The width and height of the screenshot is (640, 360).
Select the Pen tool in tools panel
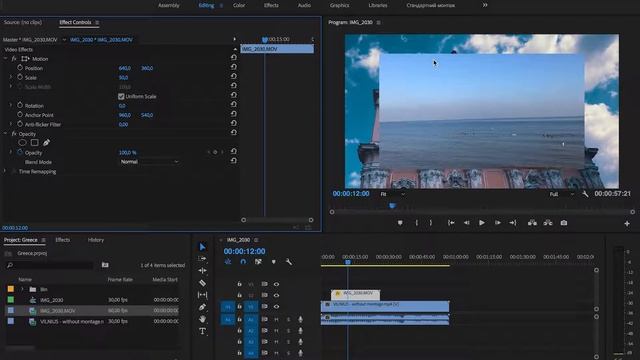point(202,307)
